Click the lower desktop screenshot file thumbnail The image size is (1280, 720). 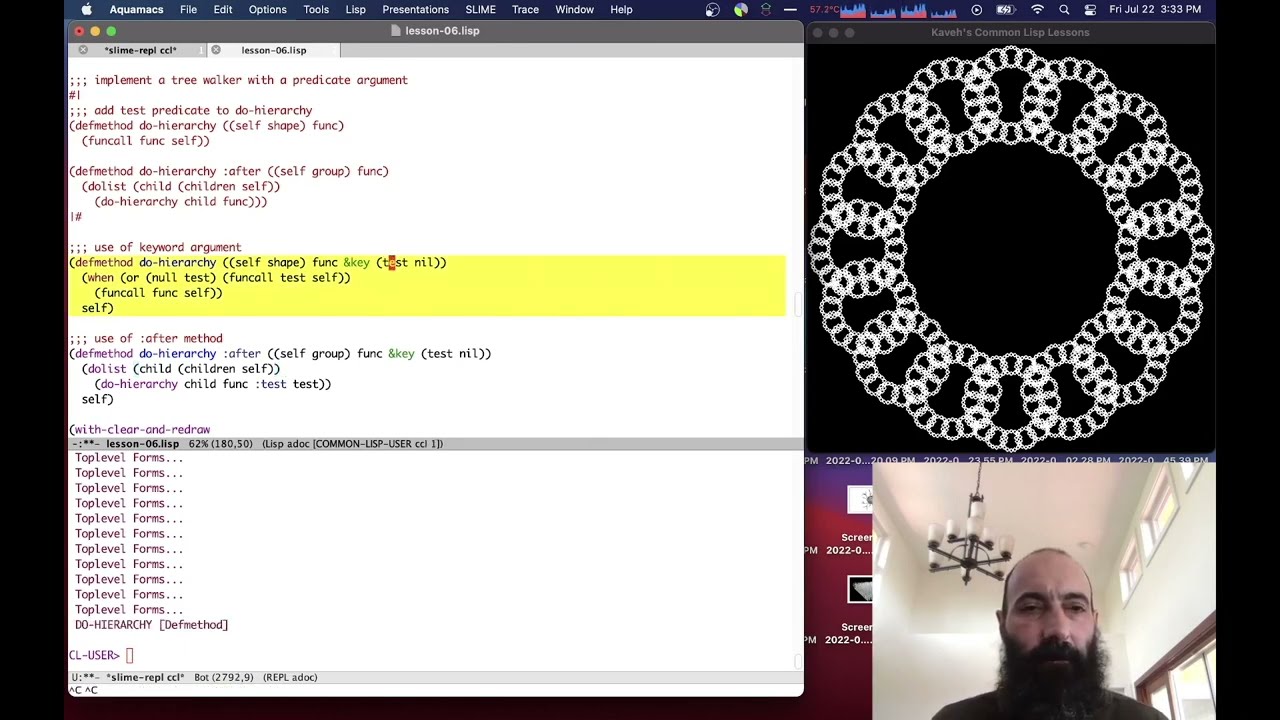tap(860, 590)
